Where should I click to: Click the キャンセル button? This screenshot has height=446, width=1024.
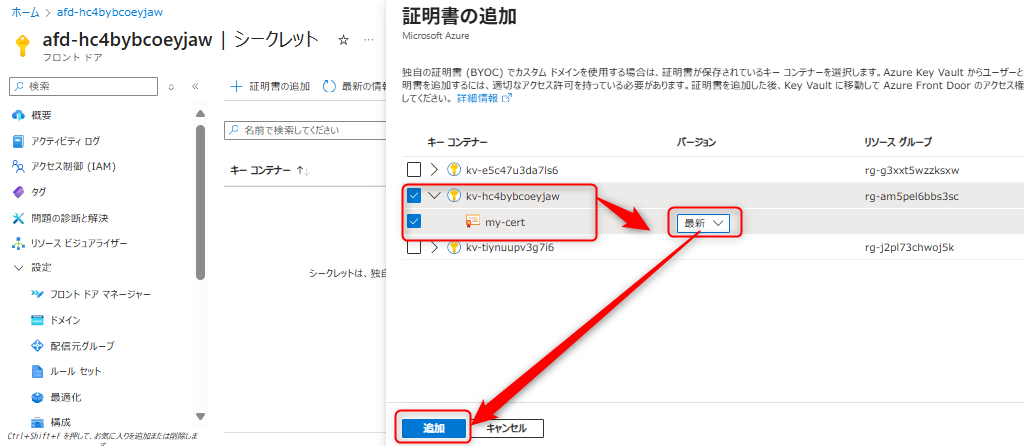507,428
